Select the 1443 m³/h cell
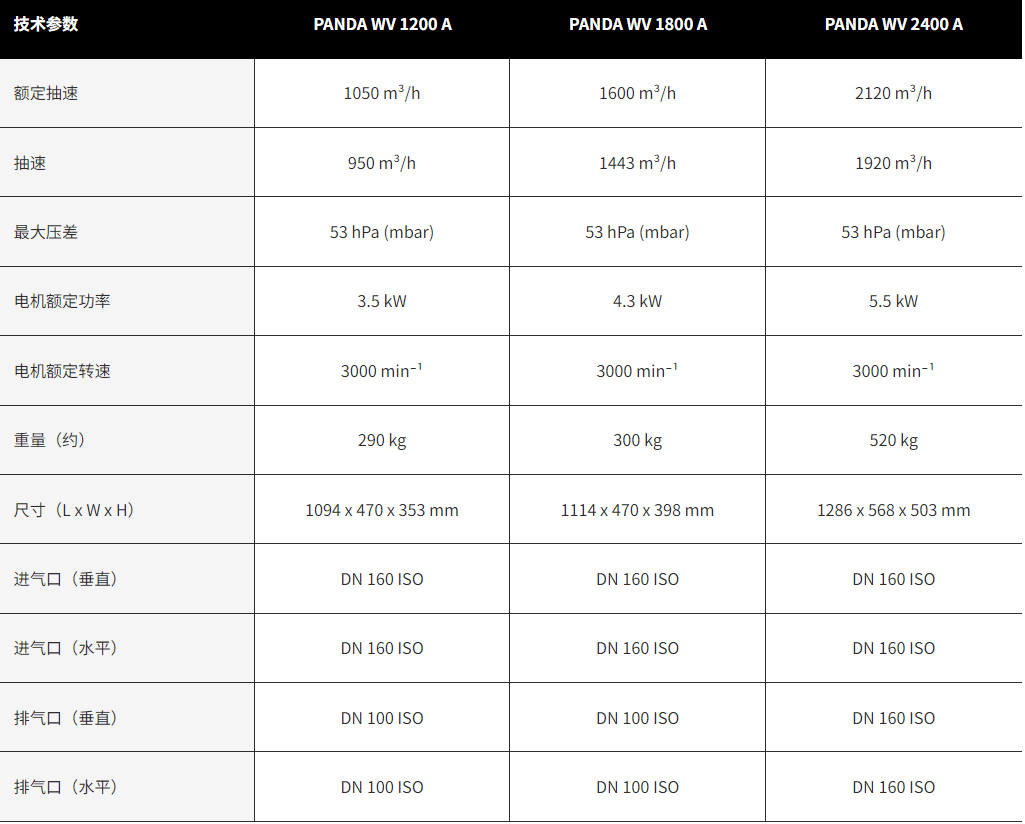Viewport: 1025px width, 824px height. pyautogui.click(x=638, y=163)
